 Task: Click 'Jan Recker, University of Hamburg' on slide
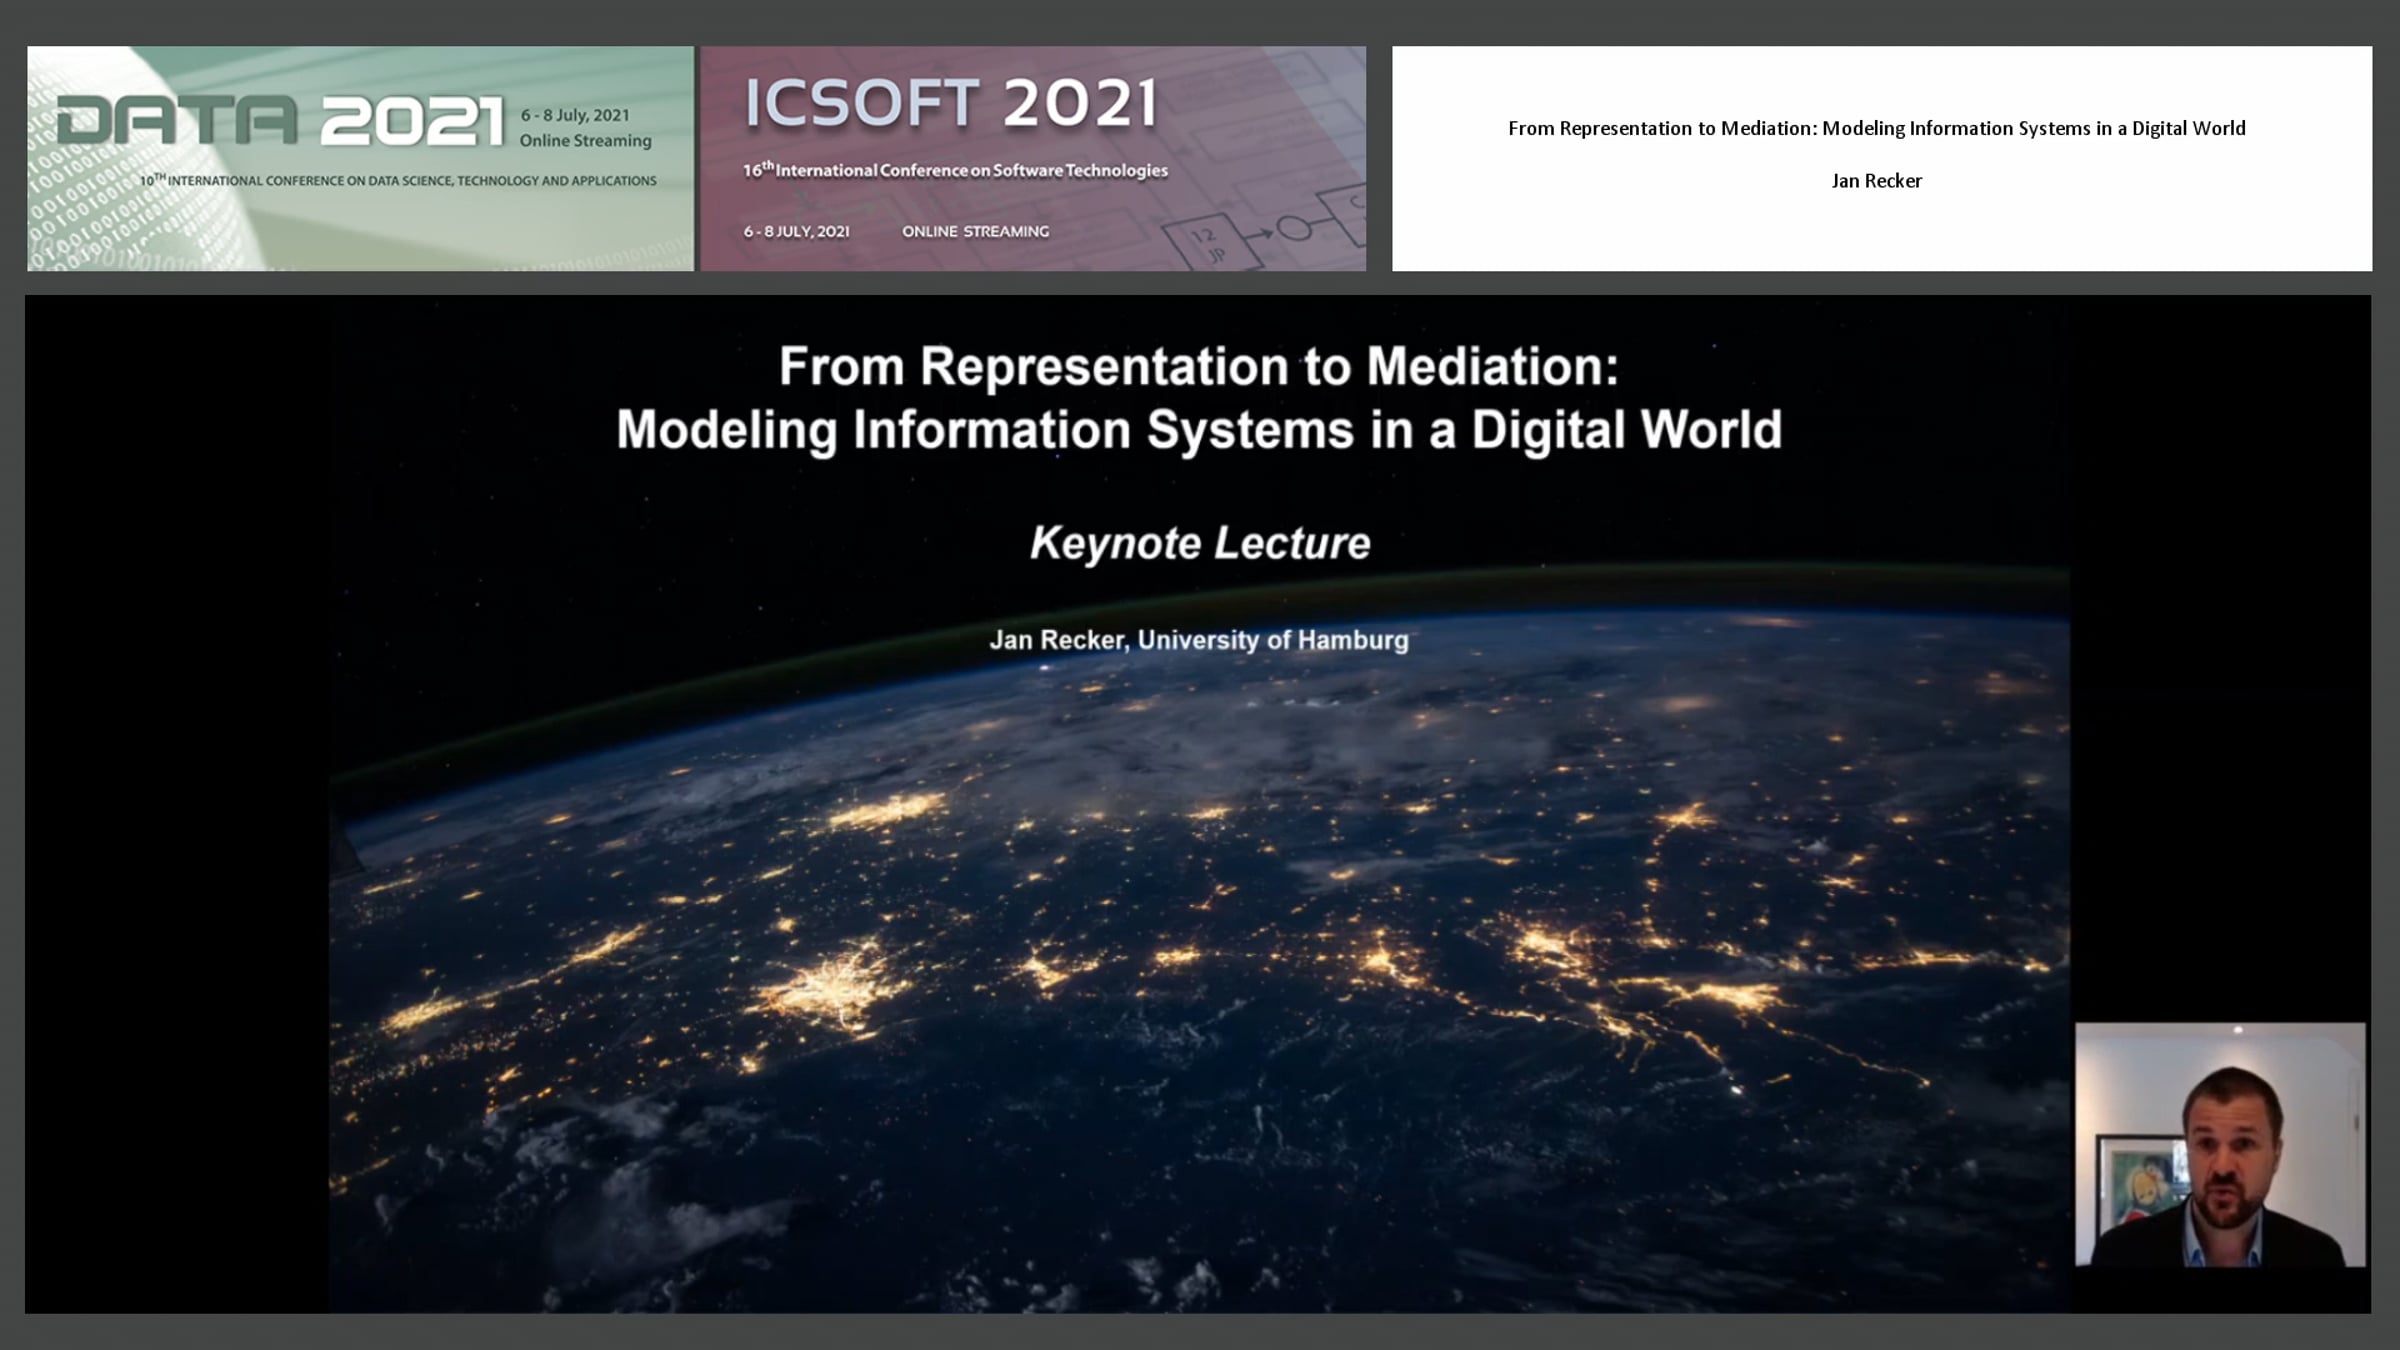tap(1199, 640)
